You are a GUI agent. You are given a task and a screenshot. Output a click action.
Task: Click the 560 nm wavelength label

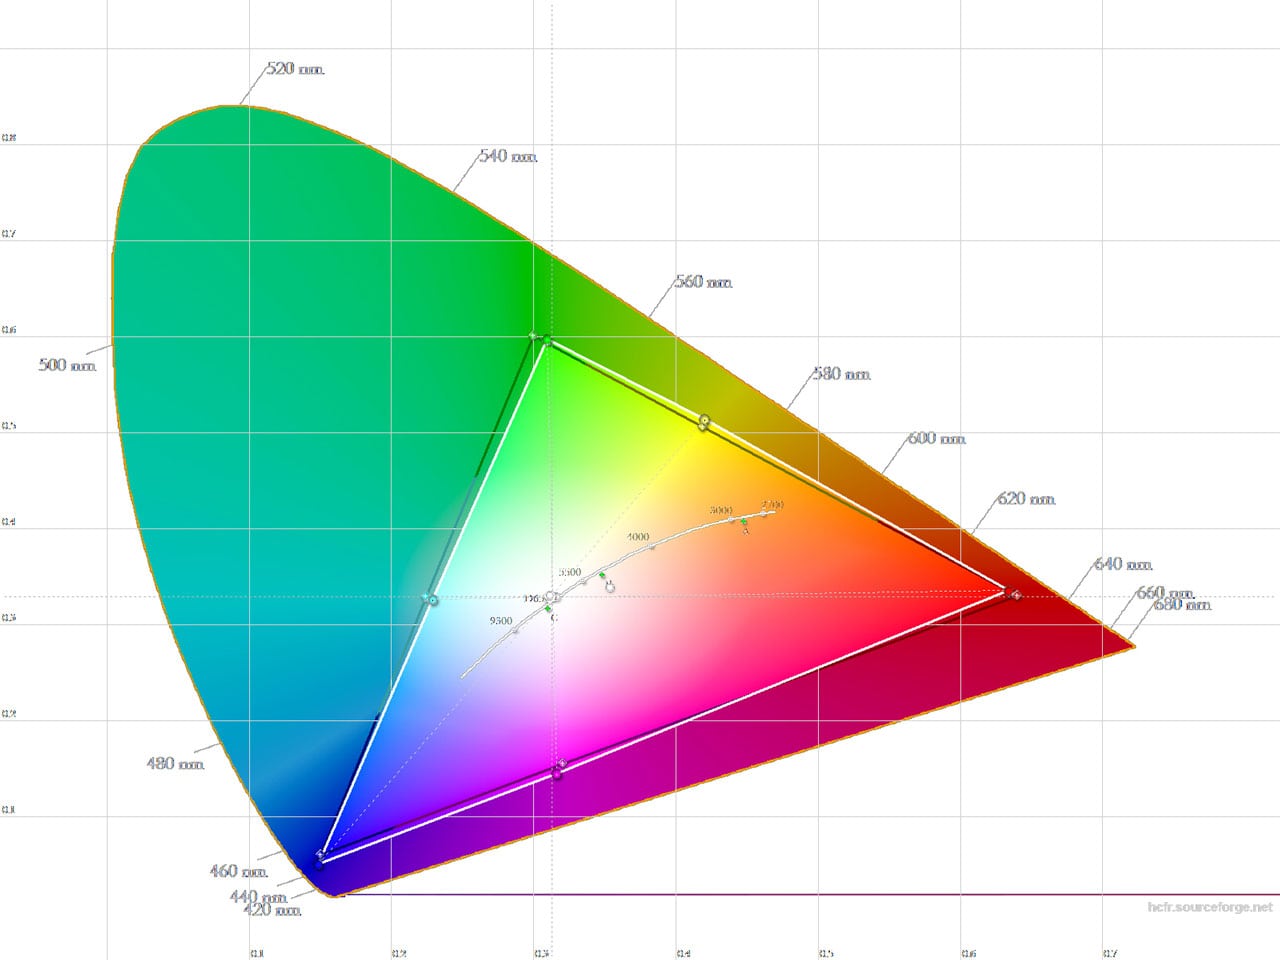pyautogui.click(x=703, y=282)
